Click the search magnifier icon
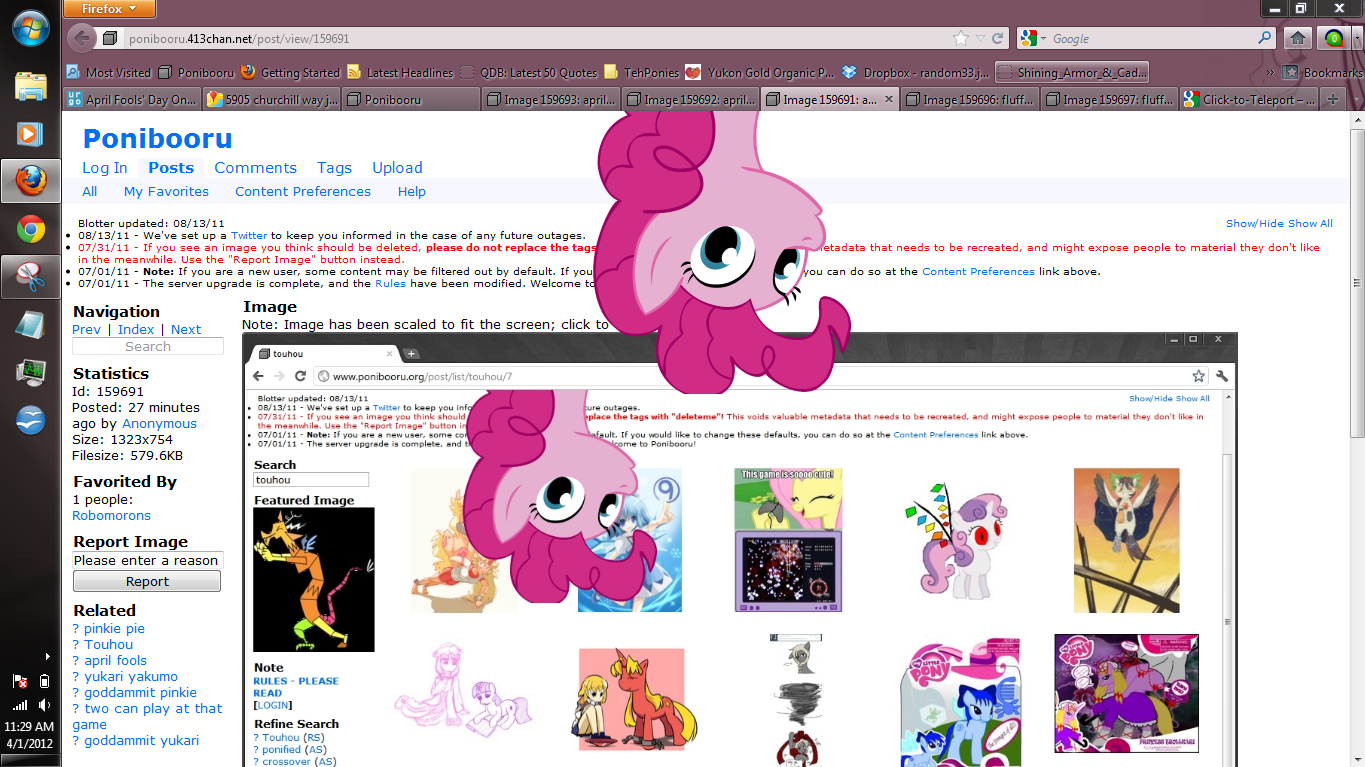 [x=1265, y=38]
